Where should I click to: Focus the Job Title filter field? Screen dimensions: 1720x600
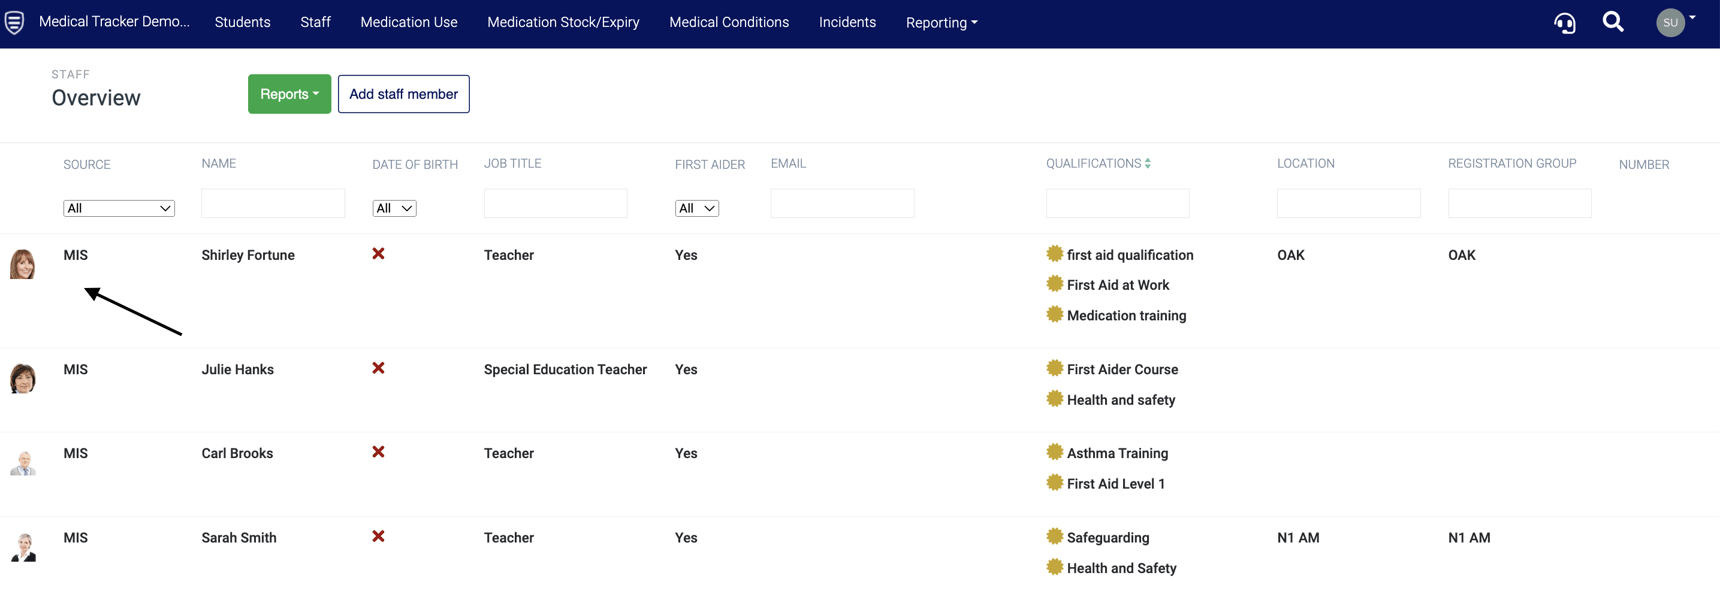pyautogui.click(x=556, y=203)
